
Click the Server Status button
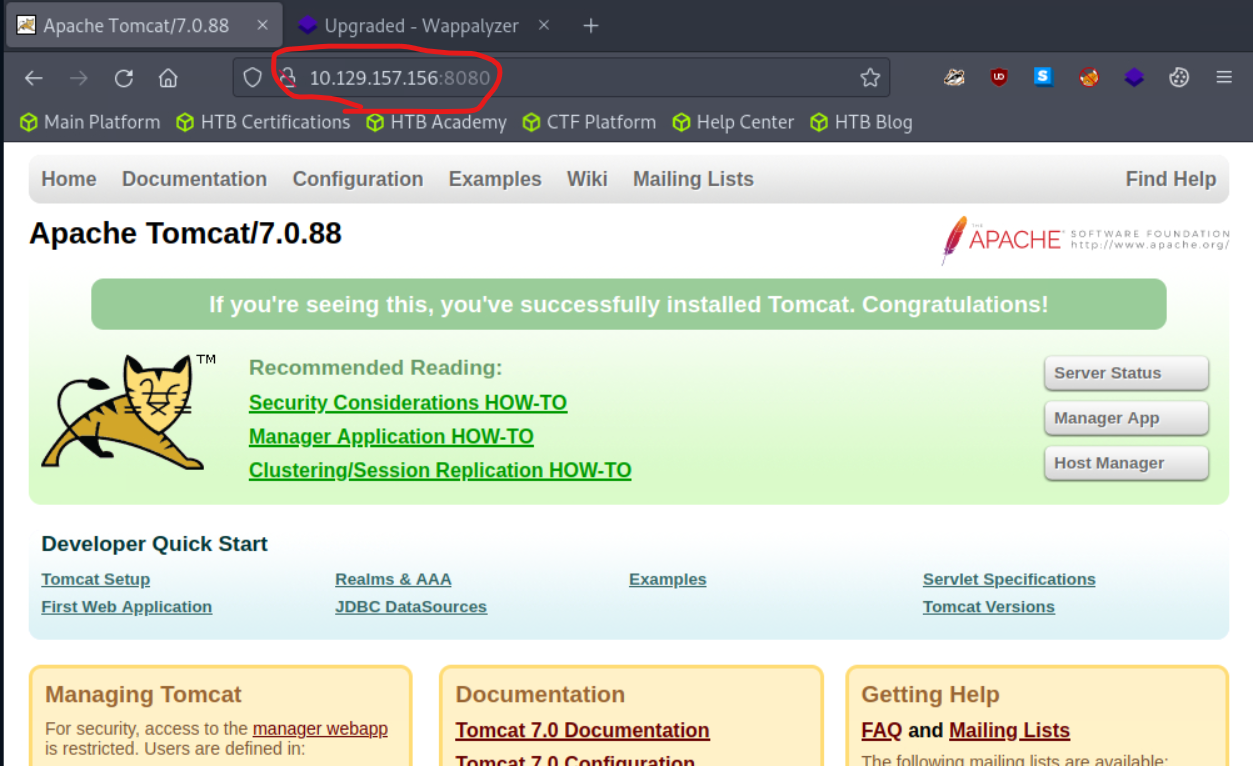click(1126, 373)
